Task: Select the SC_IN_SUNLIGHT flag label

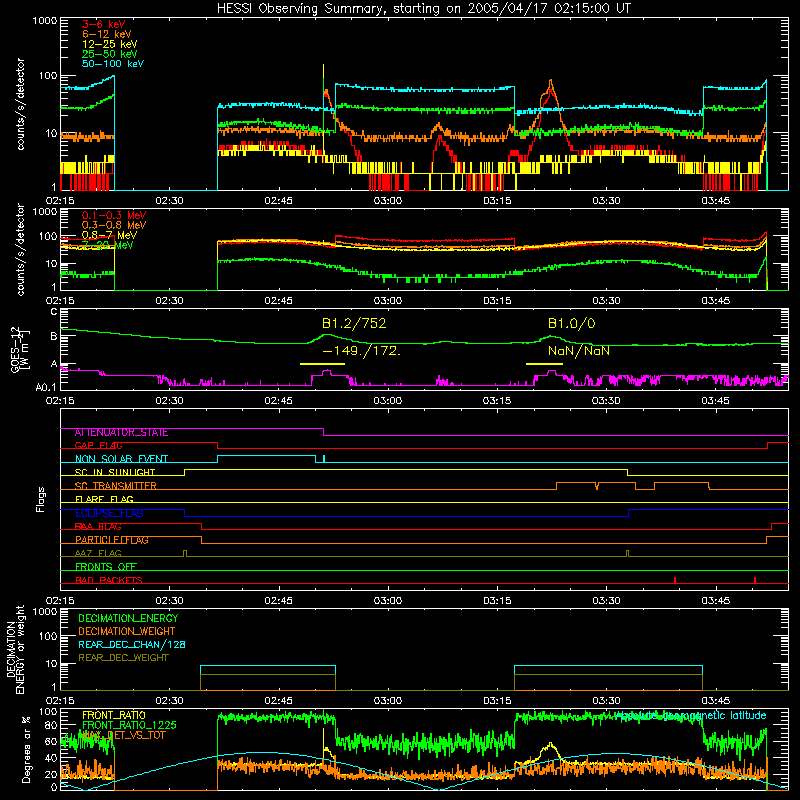Action: [115, 472]
